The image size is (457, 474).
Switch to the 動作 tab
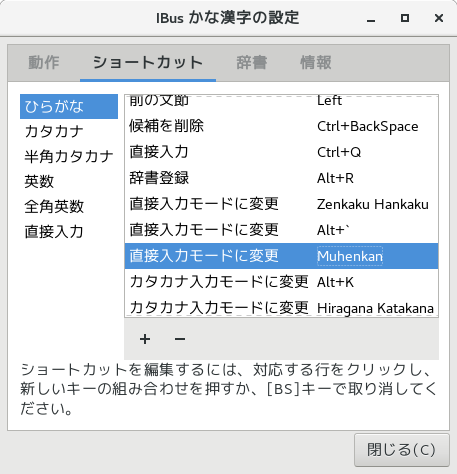[x=44, y=63]
